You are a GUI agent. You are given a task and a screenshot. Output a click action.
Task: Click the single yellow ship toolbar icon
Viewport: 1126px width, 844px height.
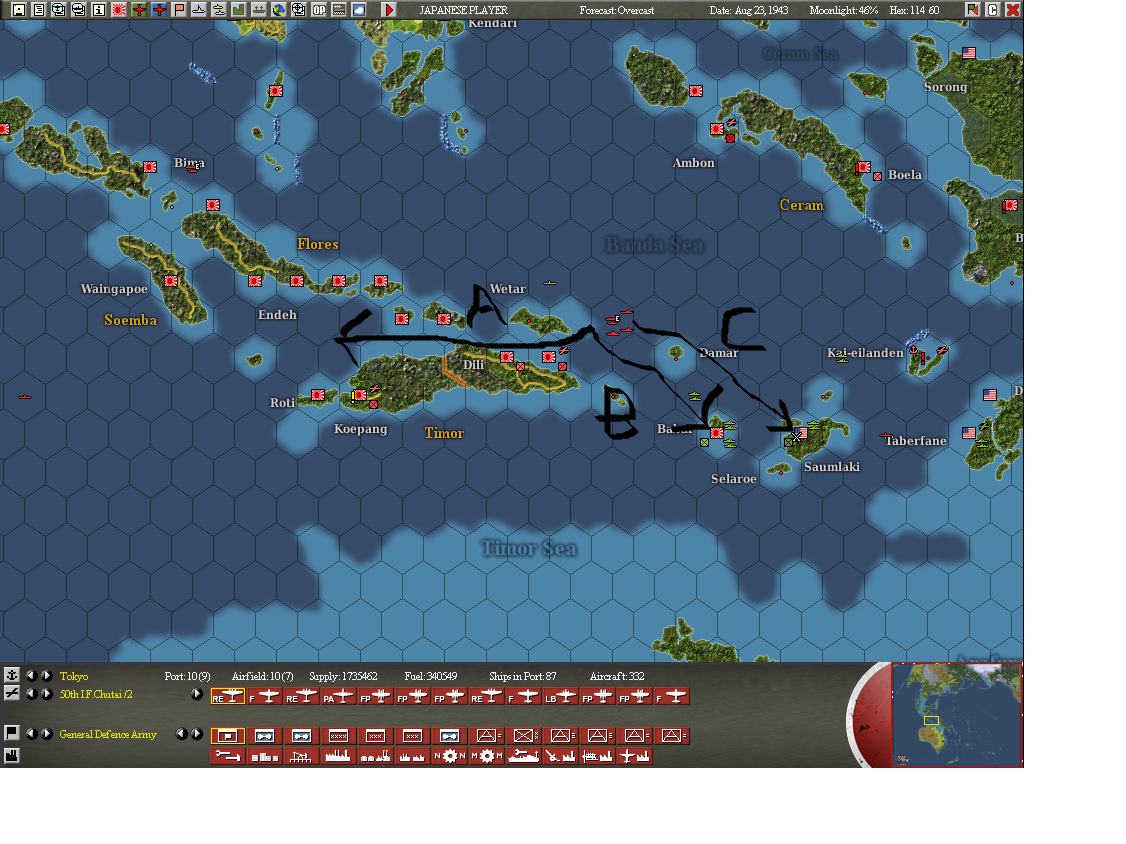click(x=199, y=10)
